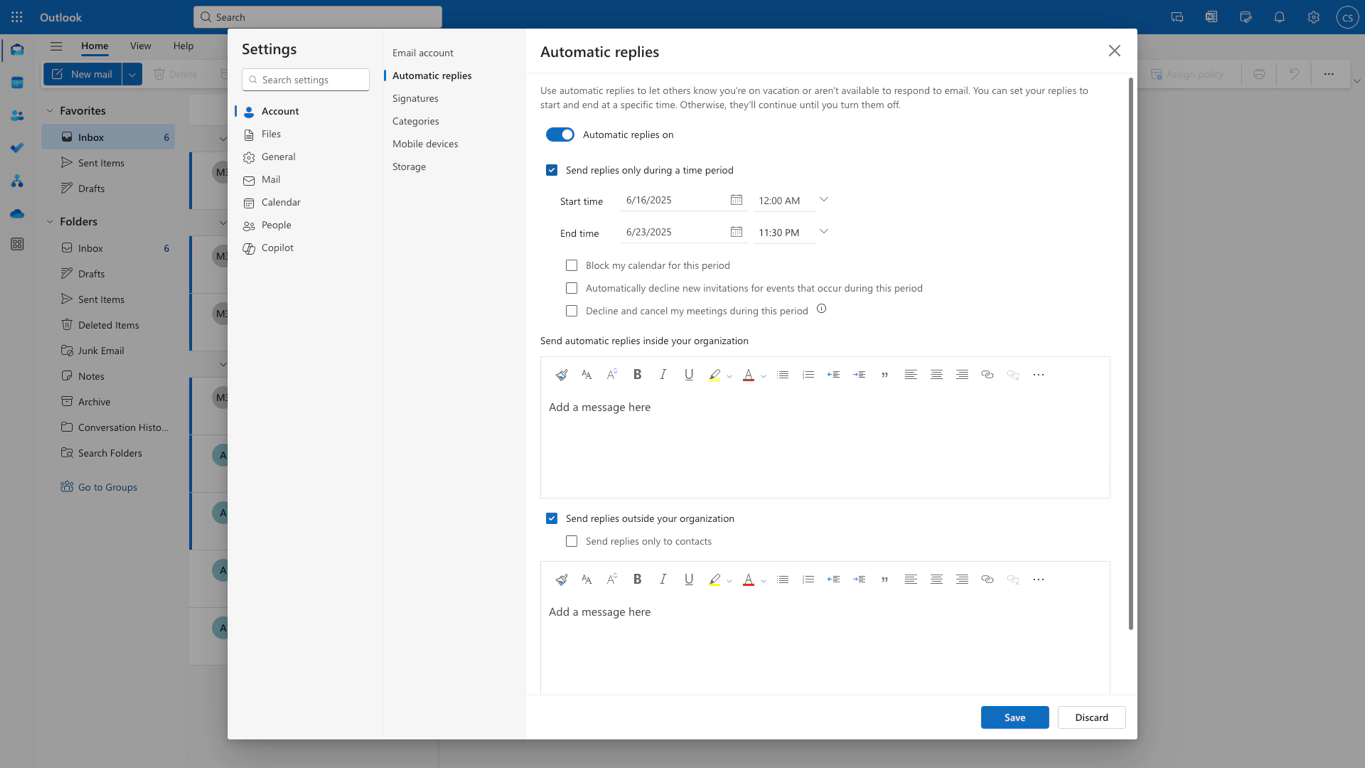The width and height of the screenshot is (1365, 768).
Task: Turn off the Automatic replies toggle
Action: [560, 134]
